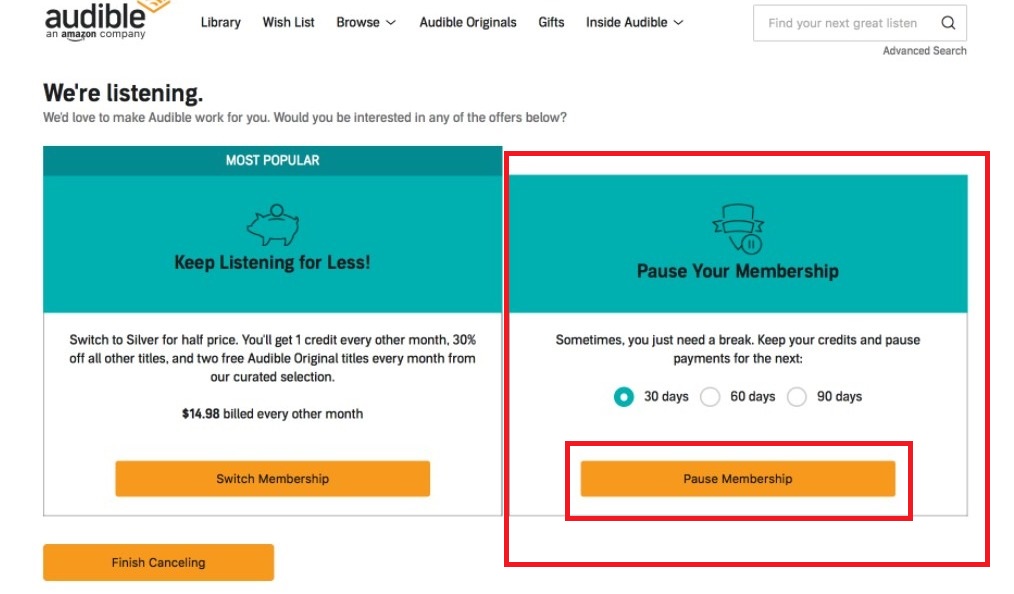This screenshot has height=594, width=1014.
Task: Click Finish Canceling button
Action: pyautogui.click(x=158, y=563)
